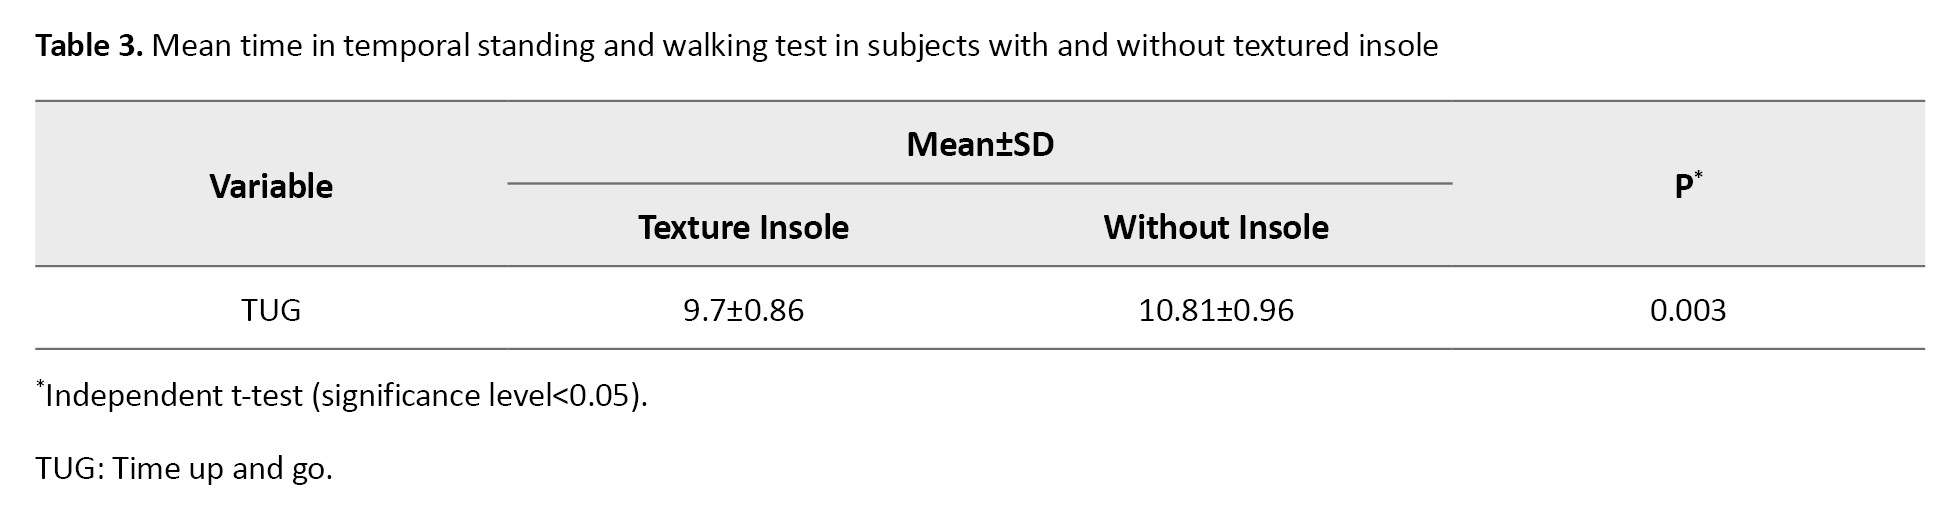1952x520 pixels.
Task: Select the Variable column header
Action: [271, 186]
